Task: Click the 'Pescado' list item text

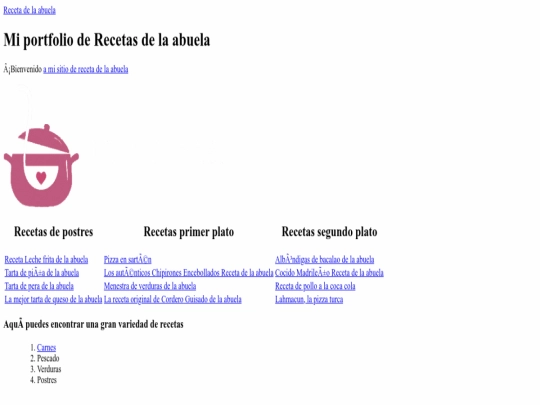Action: 48,359
